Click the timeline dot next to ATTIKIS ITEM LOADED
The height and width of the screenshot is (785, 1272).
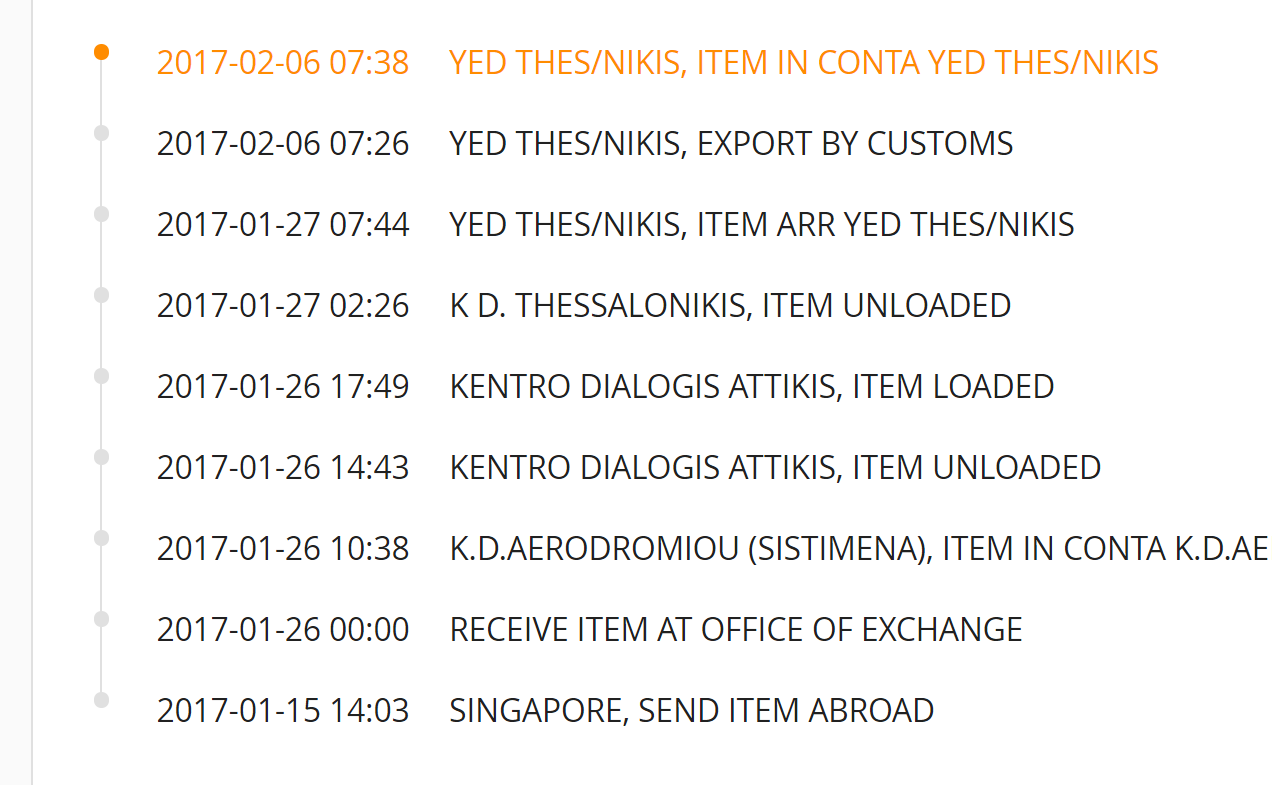(101, 376)
